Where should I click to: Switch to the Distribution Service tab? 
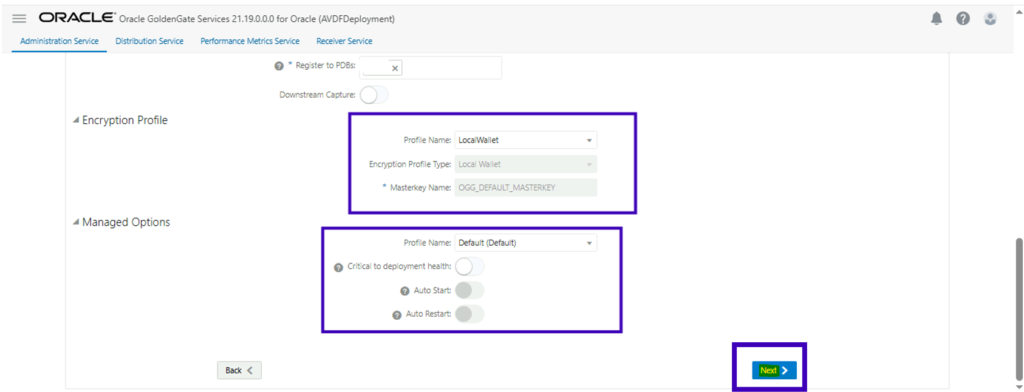[150, 41]
